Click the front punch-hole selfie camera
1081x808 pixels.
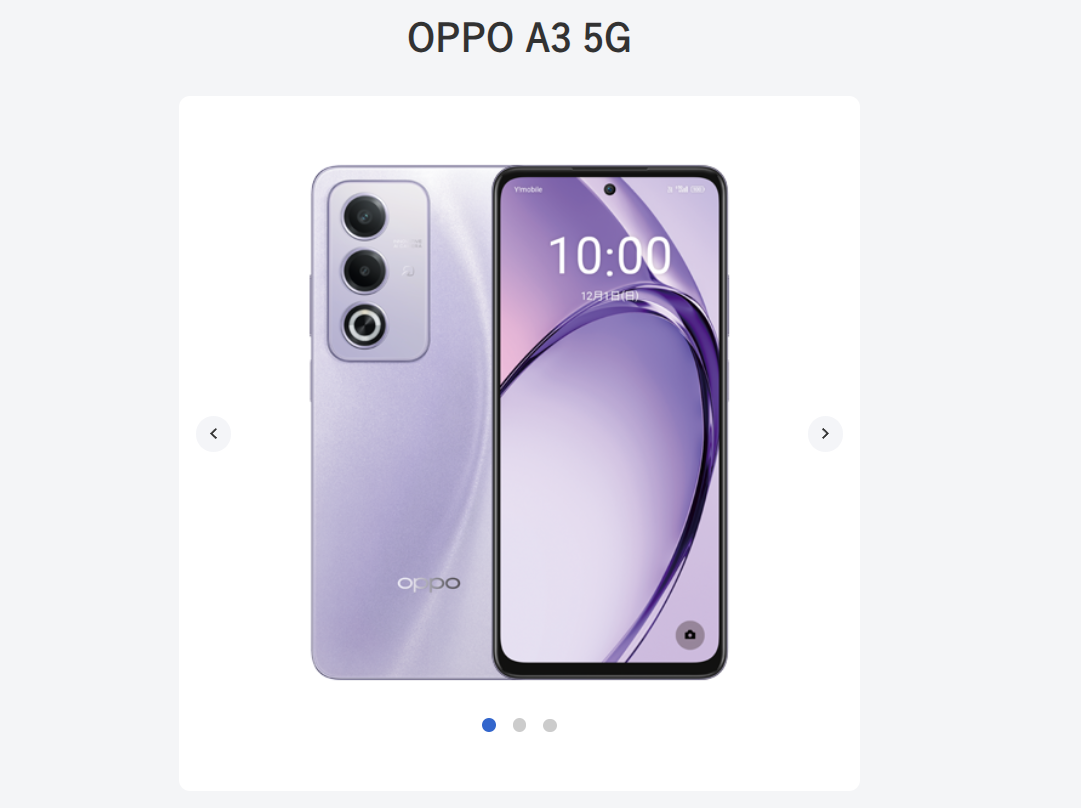tap(609, 190)
